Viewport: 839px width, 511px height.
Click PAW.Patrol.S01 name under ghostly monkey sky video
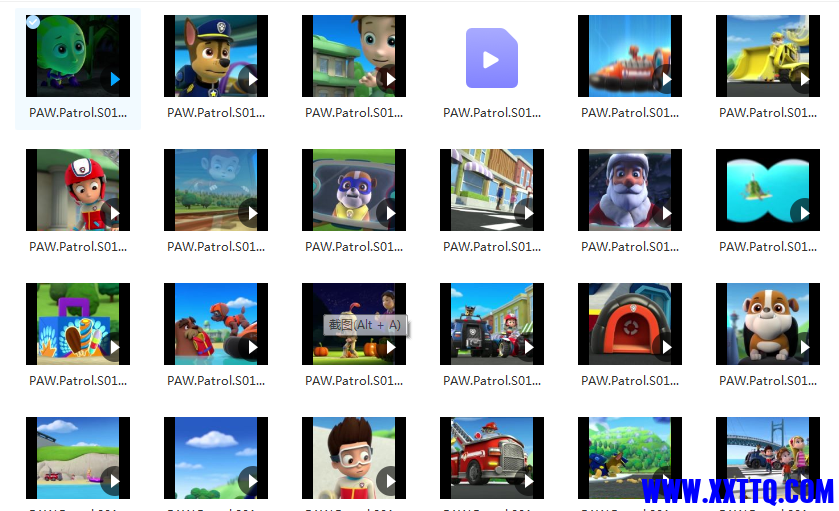coord(216,247)
